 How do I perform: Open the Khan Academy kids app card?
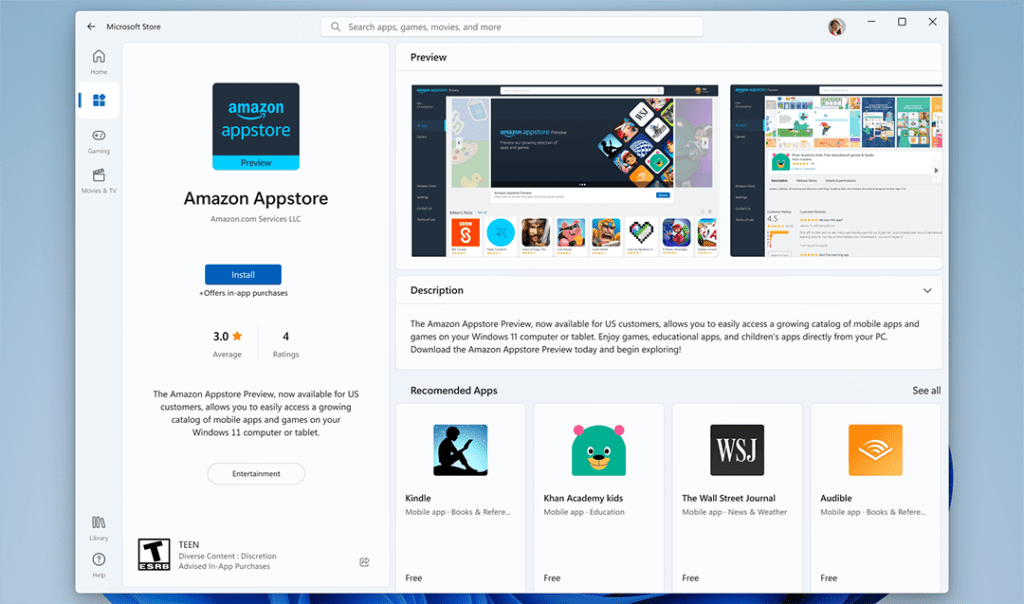click(x=598, y=495)
